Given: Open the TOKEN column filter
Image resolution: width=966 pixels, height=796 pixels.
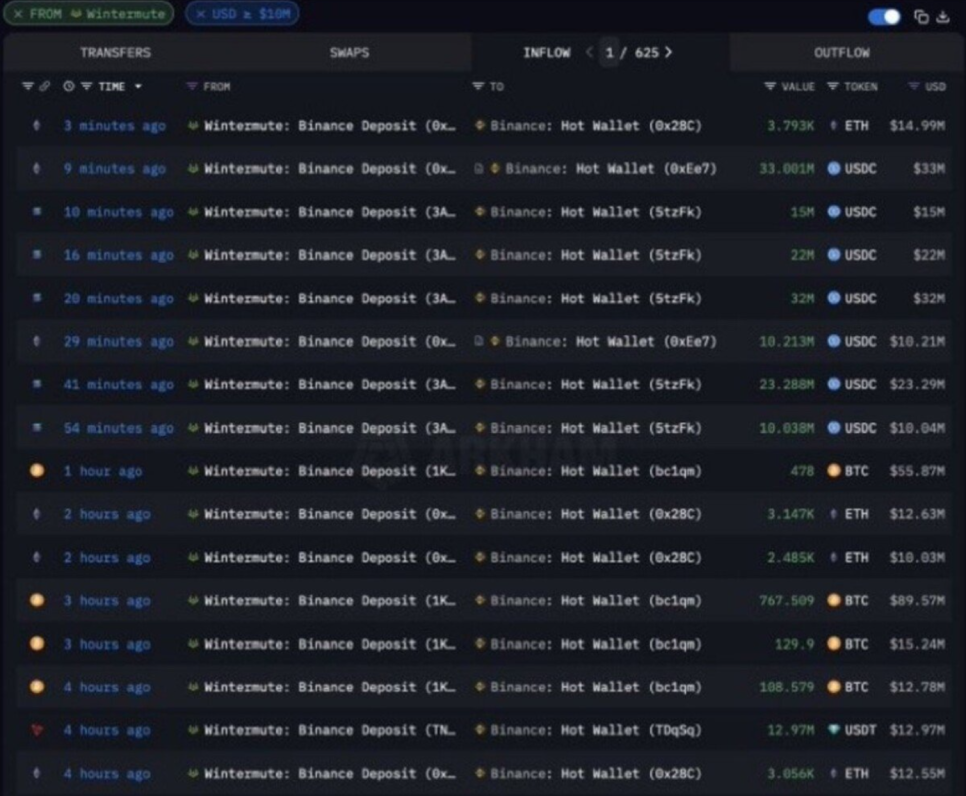Looking at the screenshot, I should coord(832,86).
